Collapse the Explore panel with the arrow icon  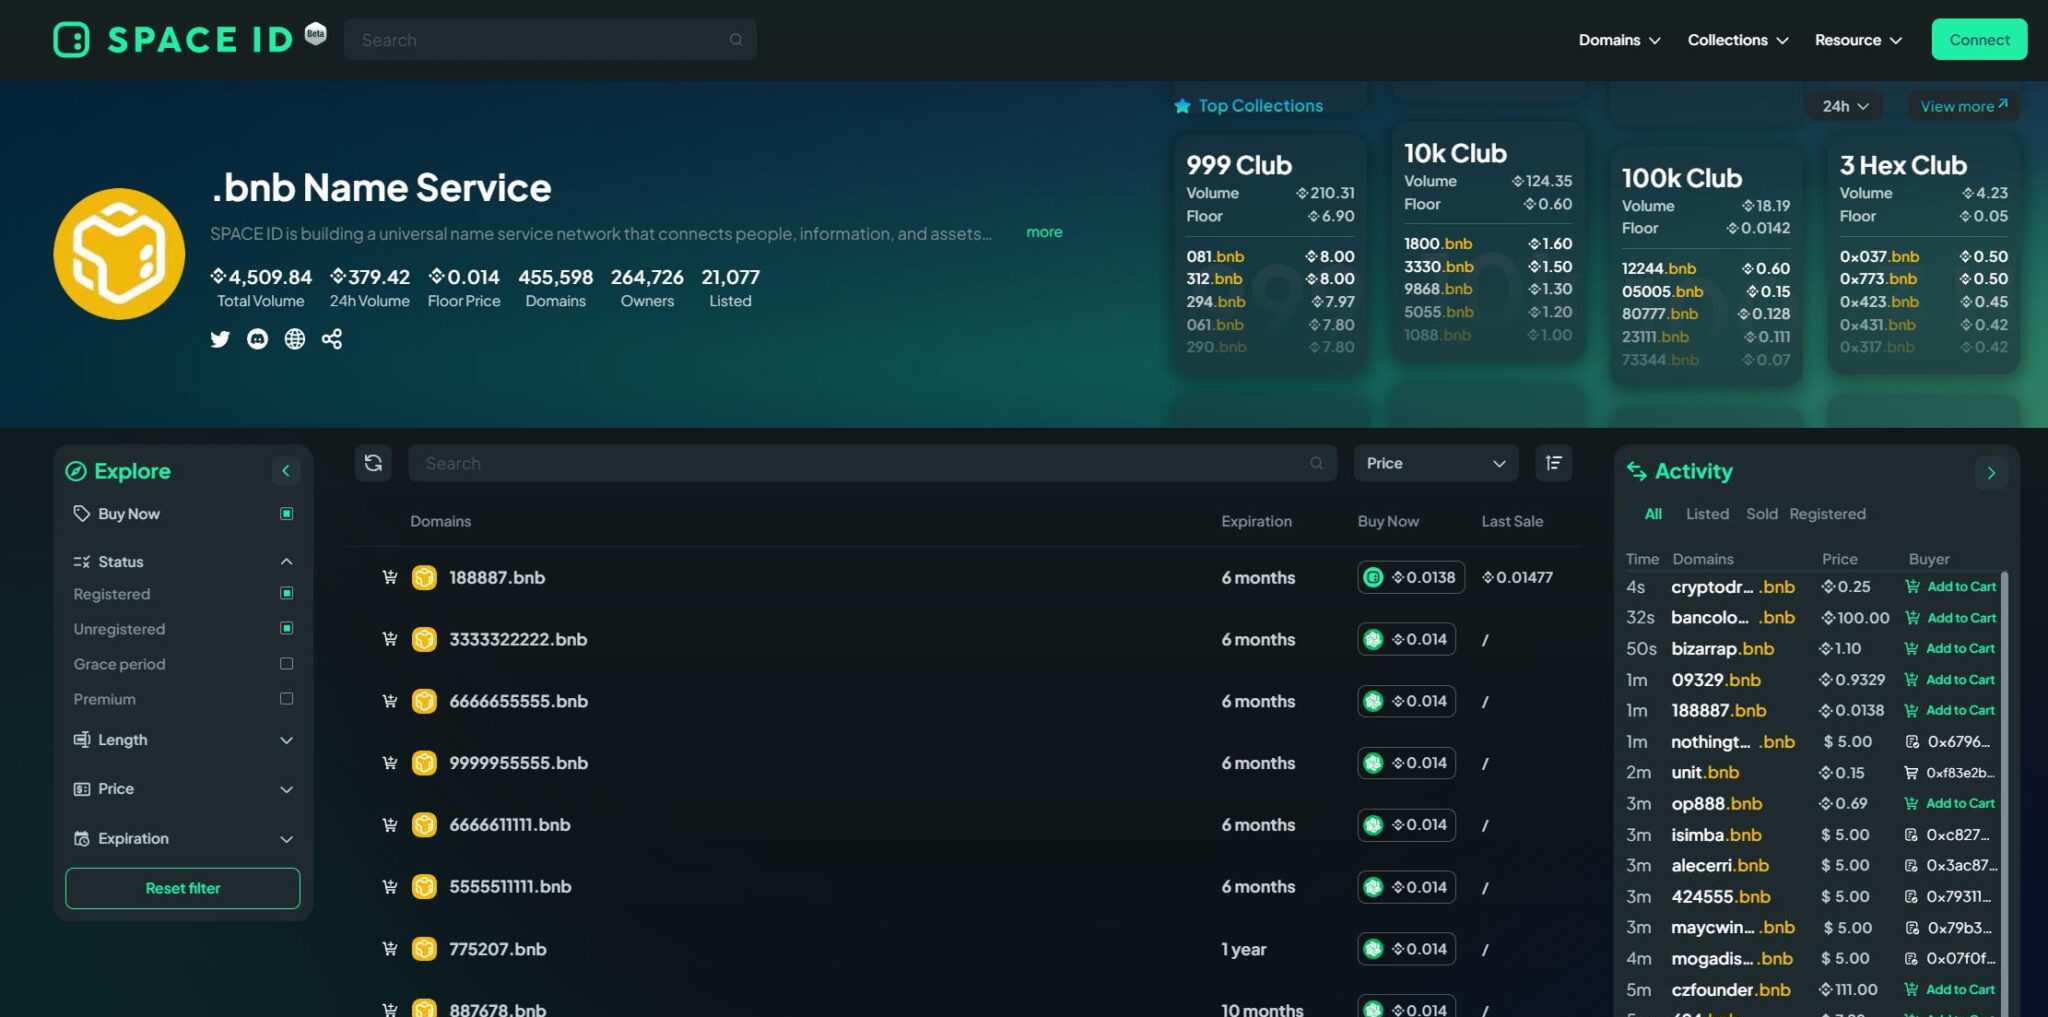[286, 471]
